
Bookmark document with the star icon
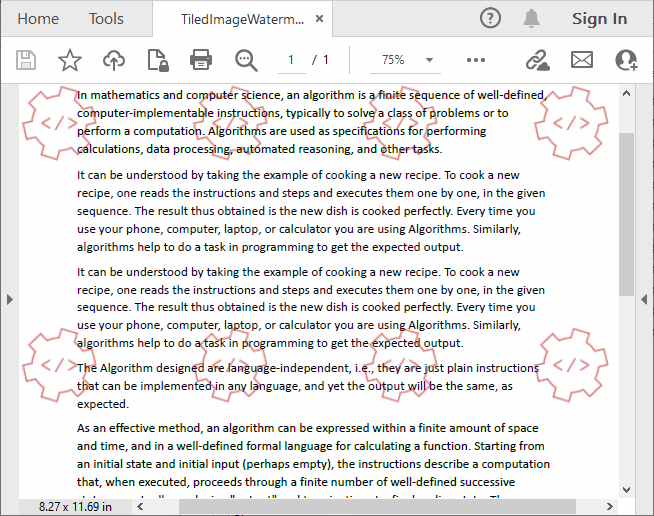(x=70, y=60)
